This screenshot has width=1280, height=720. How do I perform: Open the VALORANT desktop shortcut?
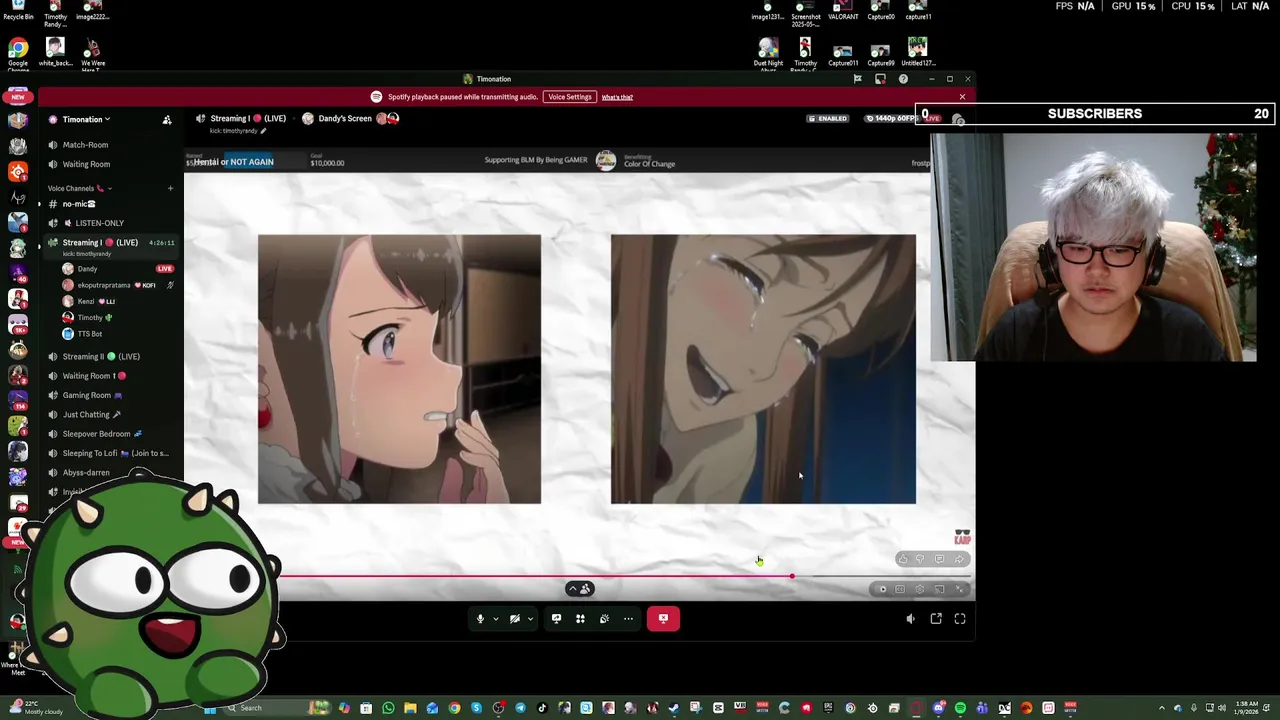[x=843, y=11]
